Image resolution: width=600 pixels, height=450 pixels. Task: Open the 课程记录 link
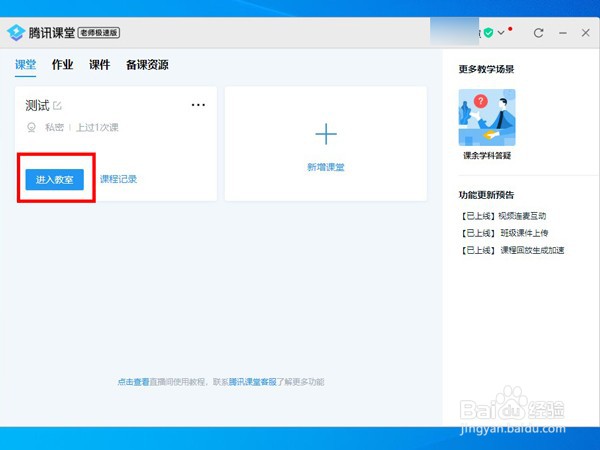[118, 179]
